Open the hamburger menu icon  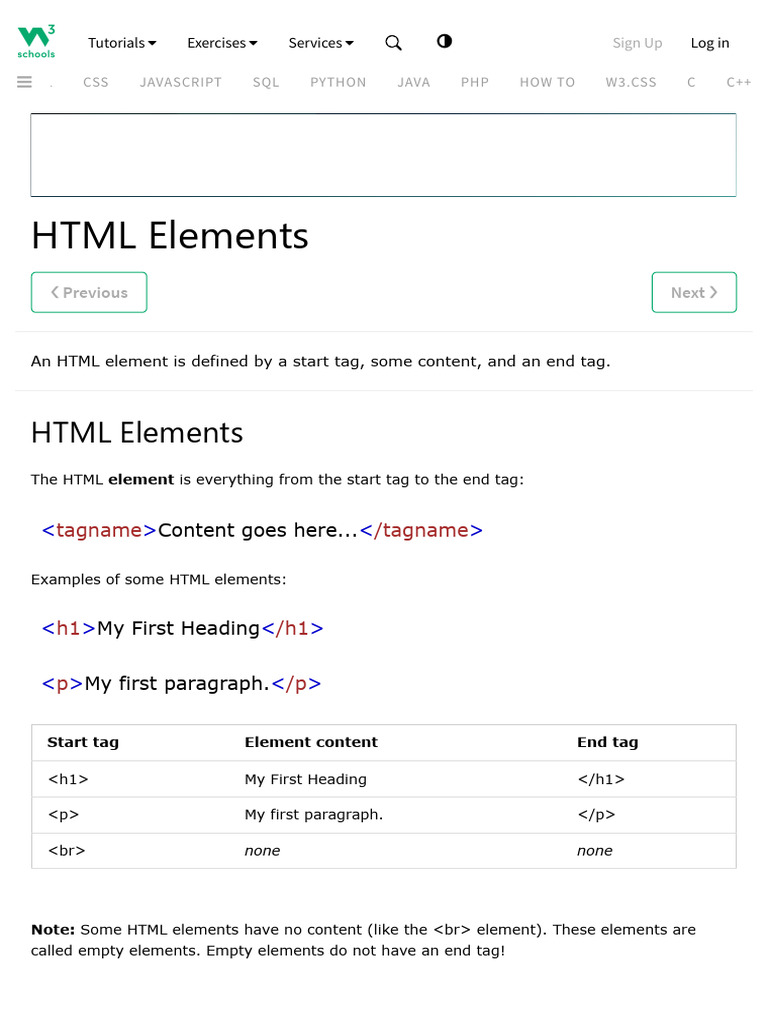pos(25,82)
